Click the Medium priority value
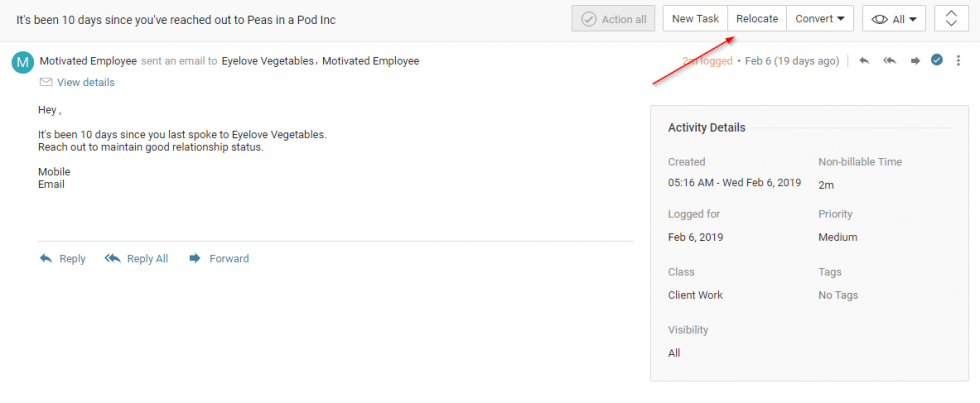The height and width of the screenshot is (403, 980). (x=837, y=238)
